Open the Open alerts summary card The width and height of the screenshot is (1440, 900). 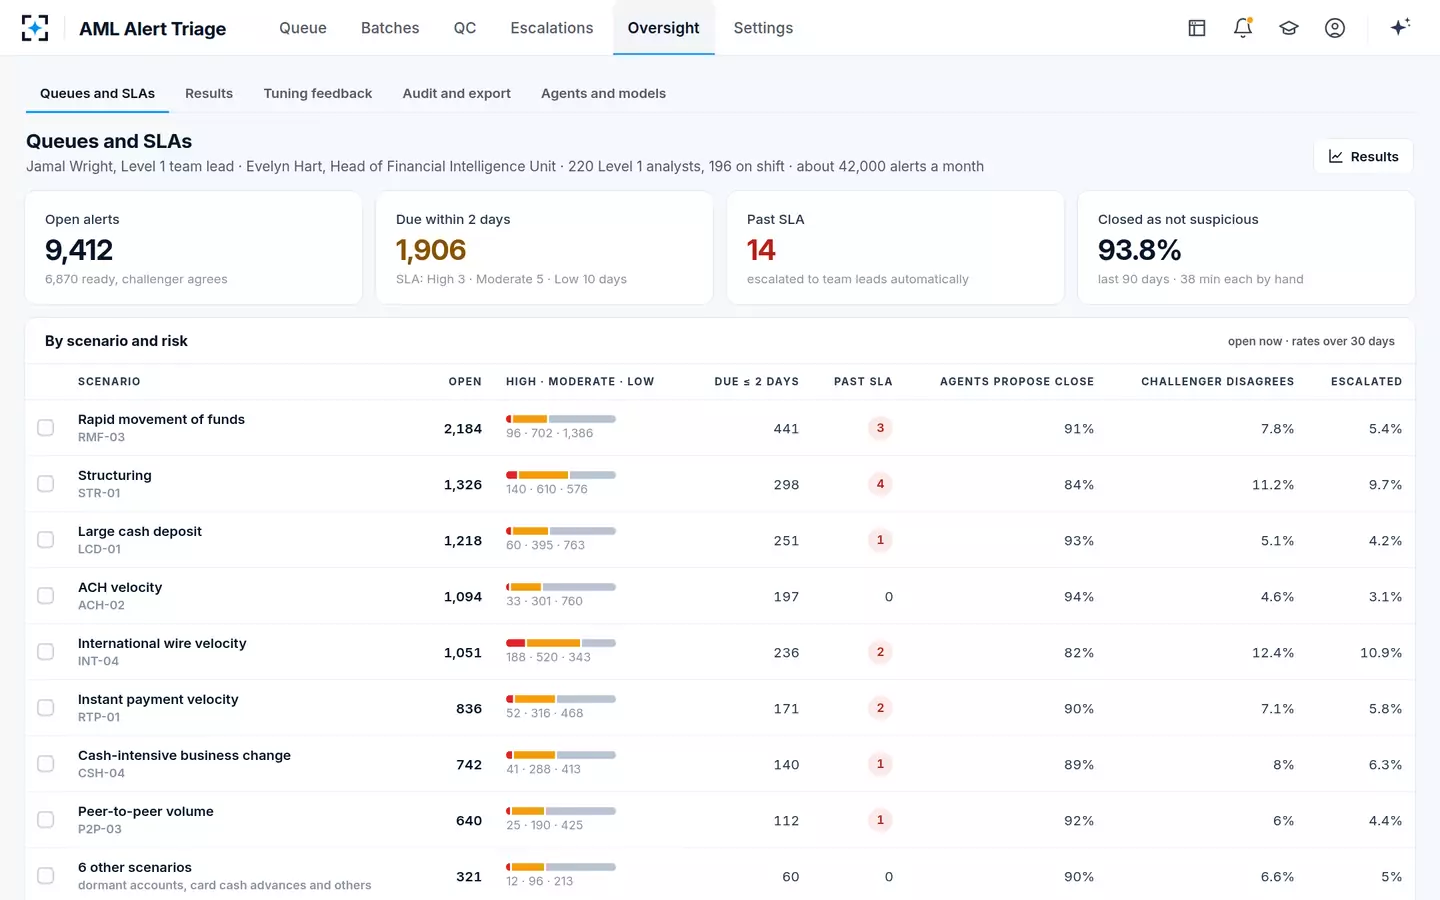194,248
